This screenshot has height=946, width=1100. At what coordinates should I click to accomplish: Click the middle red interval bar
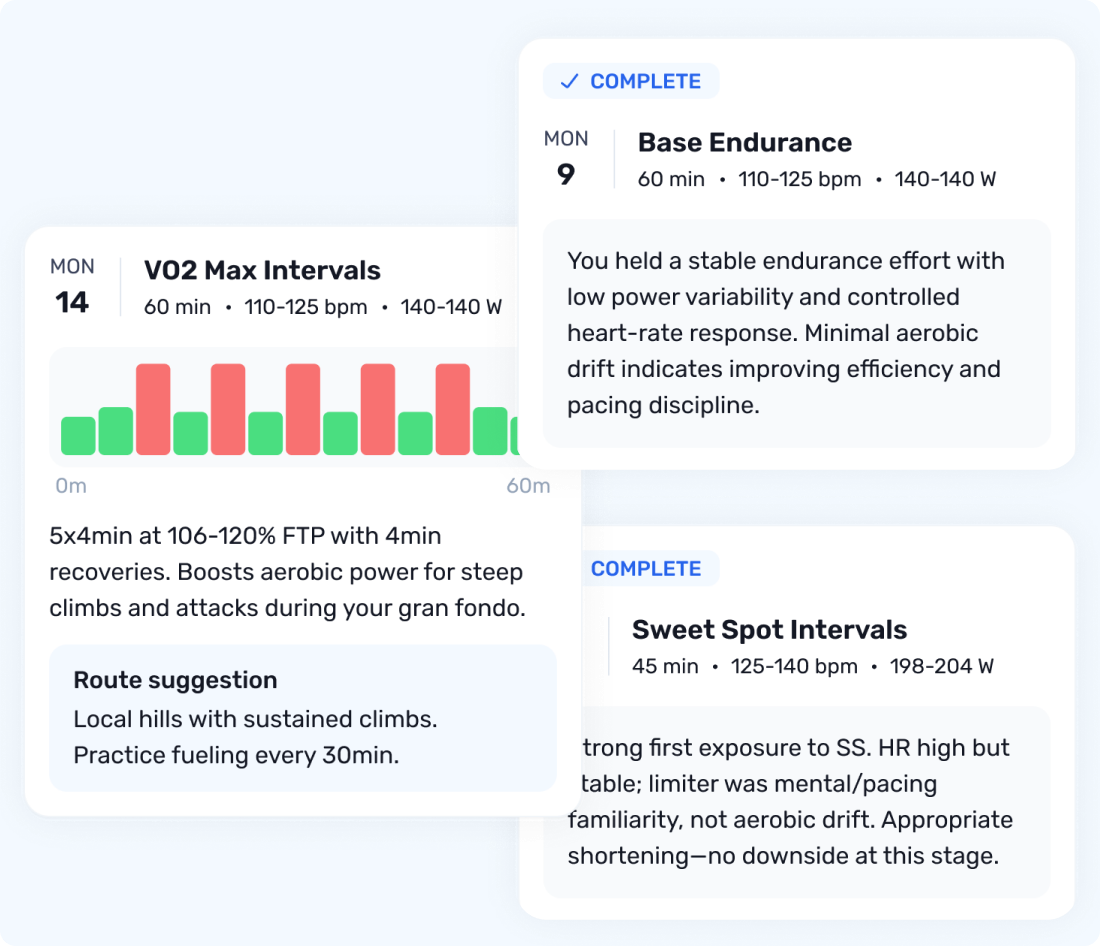tap(303, 409)
